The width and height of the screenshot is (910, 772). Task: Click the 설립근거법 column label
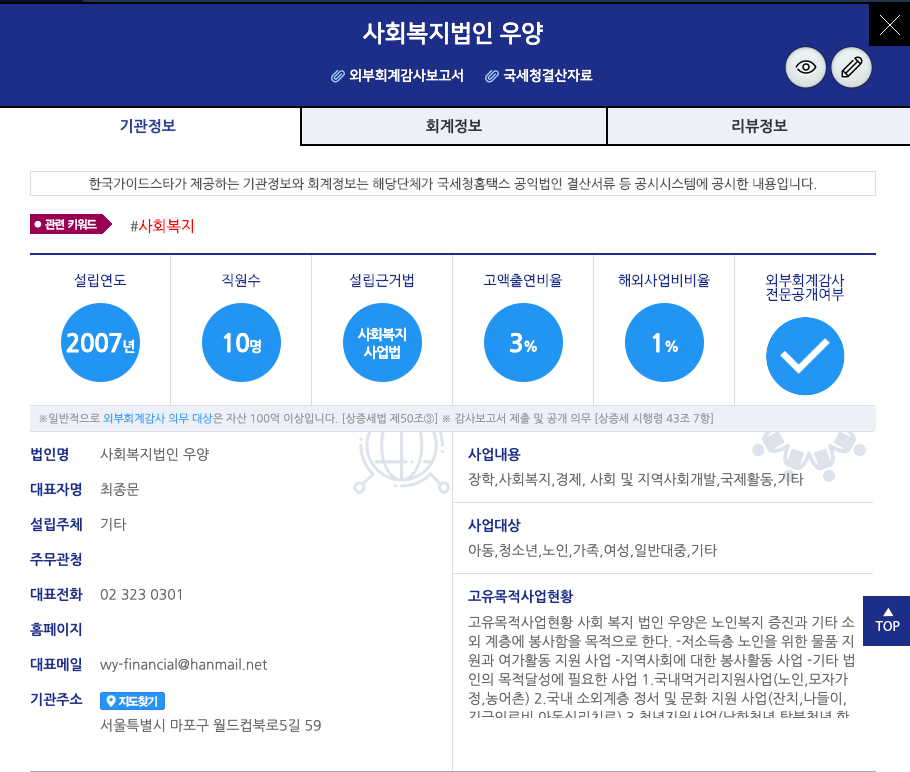click(382, 280)
